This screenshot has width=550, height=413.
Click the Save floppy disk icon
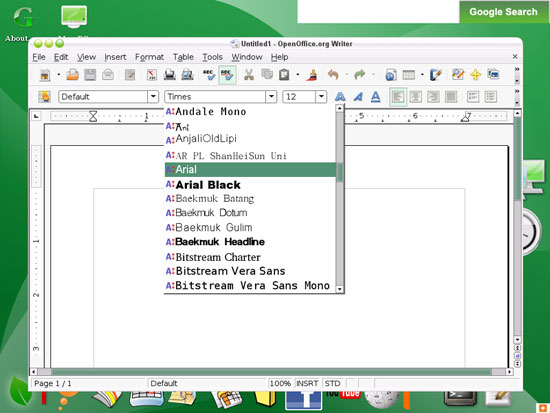pos(90,75)
